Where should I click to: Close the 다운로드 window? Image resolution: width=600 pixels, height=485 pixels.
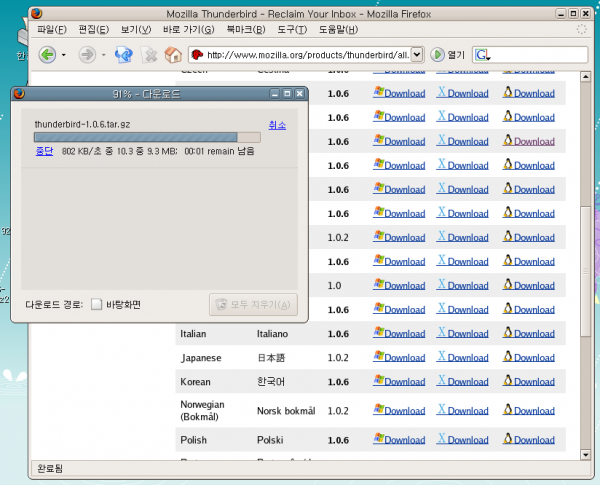pos(300,94)
